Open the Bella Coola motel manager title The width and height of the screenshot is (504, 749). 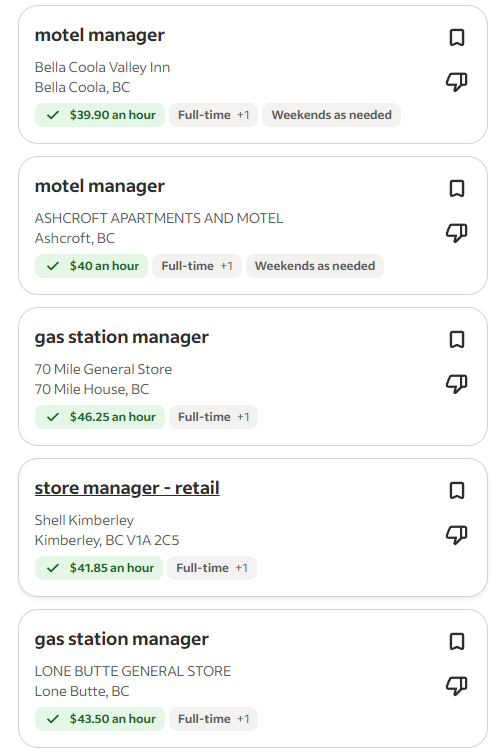99,35
